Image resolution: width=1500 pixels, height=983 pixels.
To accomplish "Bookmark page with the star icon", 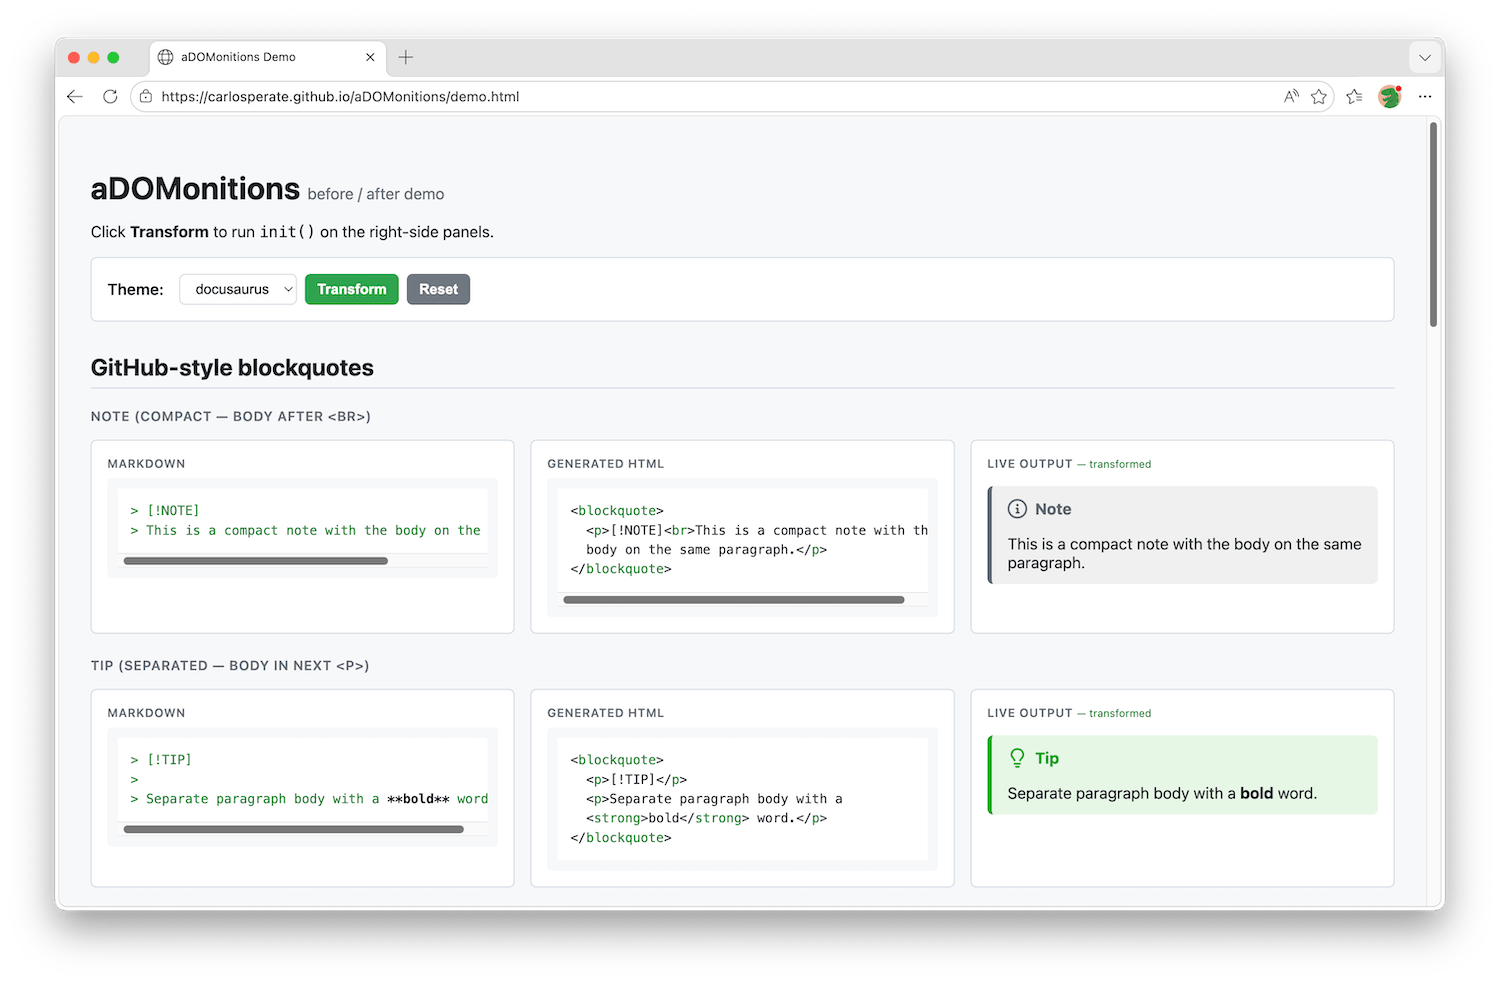I will point(1319,97).
